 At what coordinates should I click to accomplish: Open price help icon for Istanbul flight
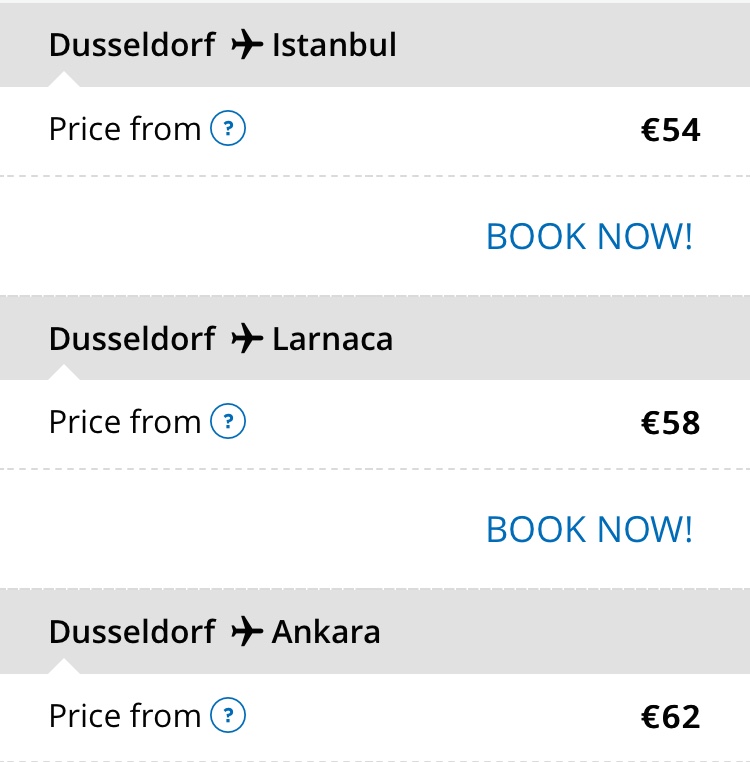228,129
